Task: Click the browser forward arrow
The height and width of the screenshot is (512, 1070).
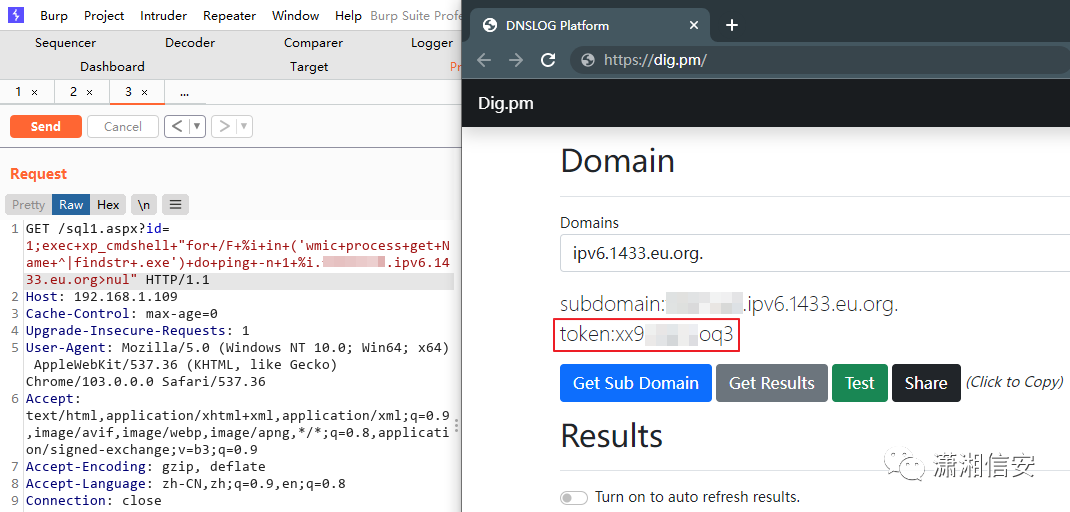Action: 516,60
